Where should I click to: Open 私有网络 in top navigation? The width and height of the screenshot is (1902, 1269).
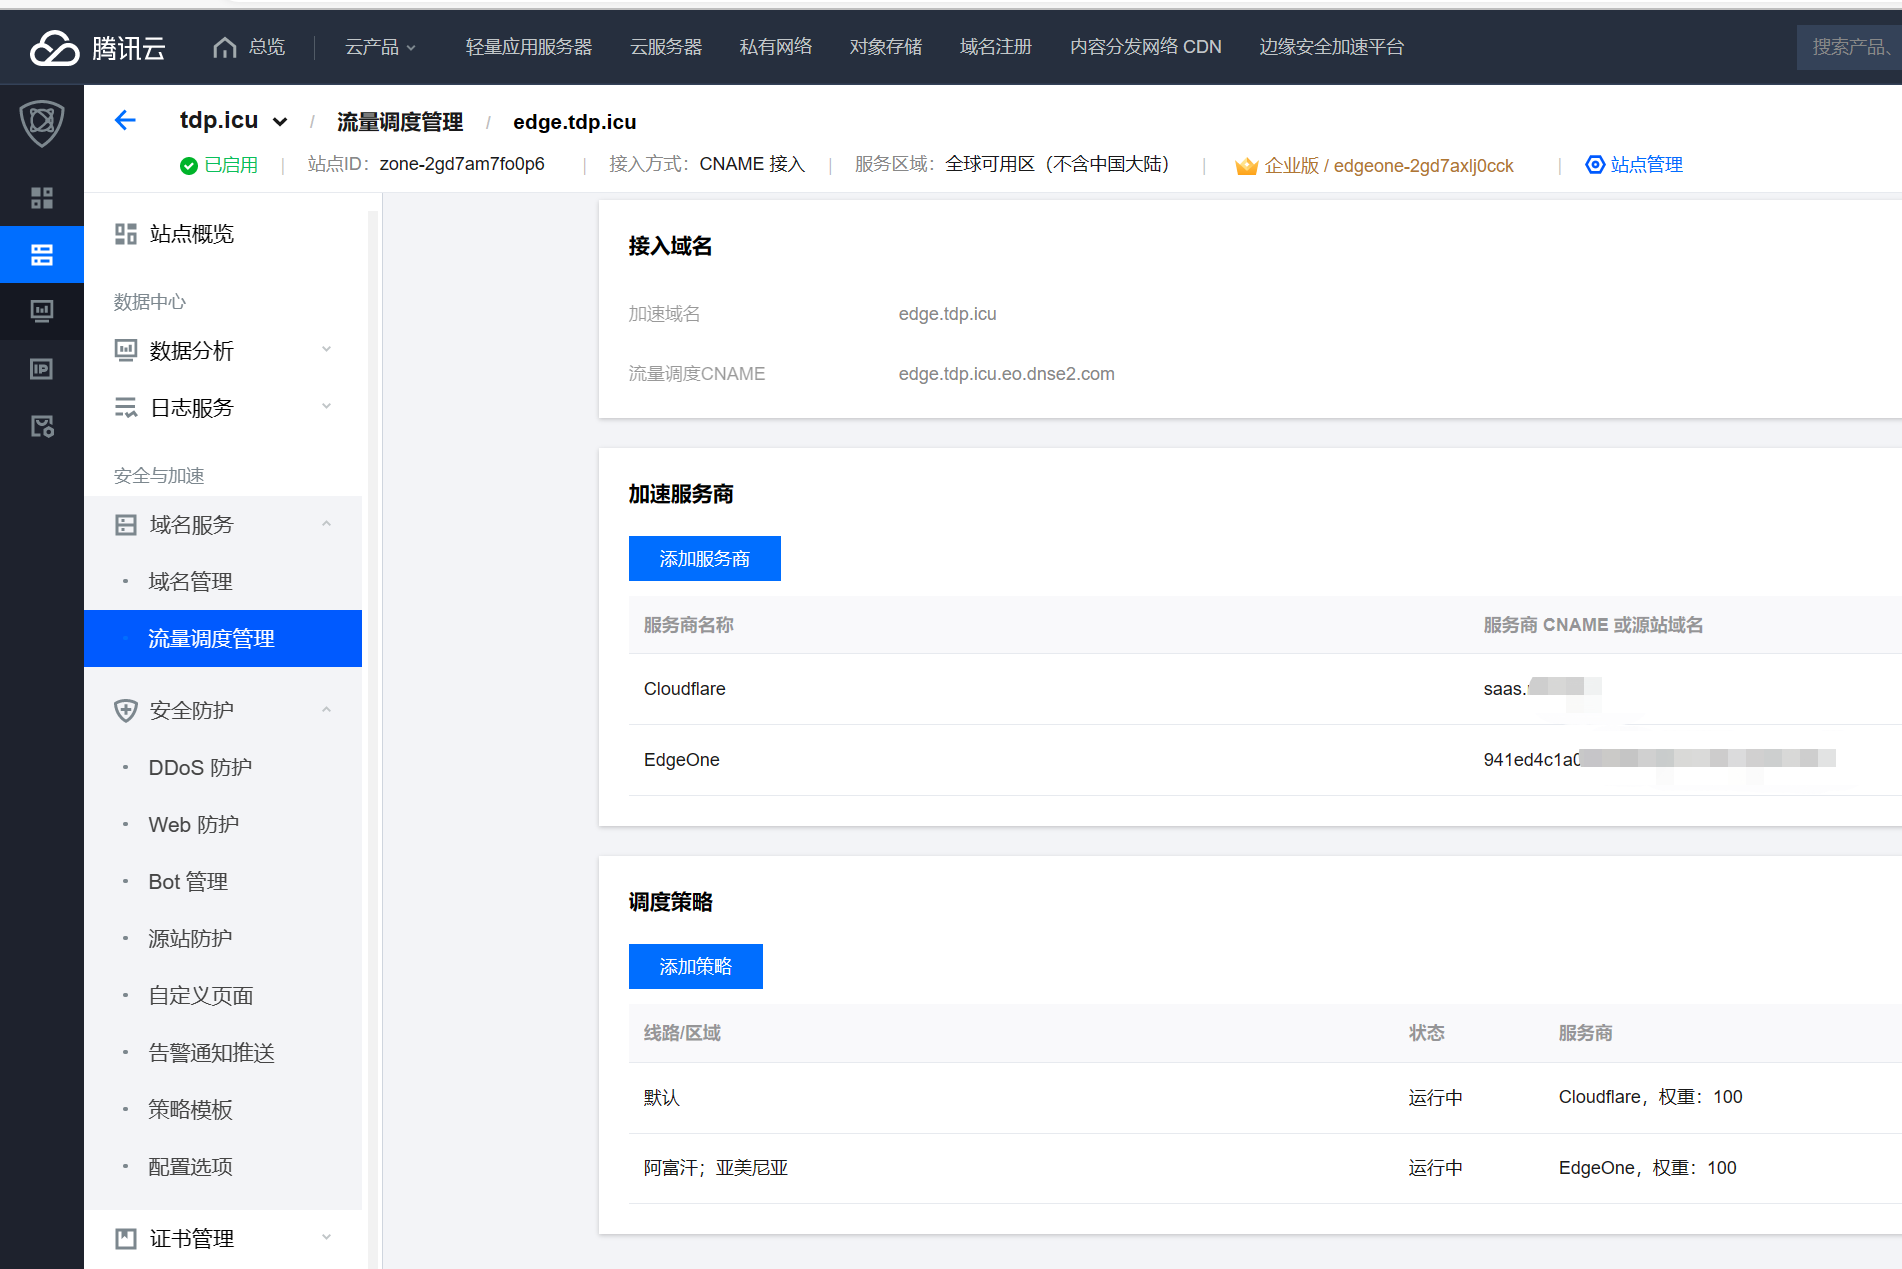click(x=776, y=47)
